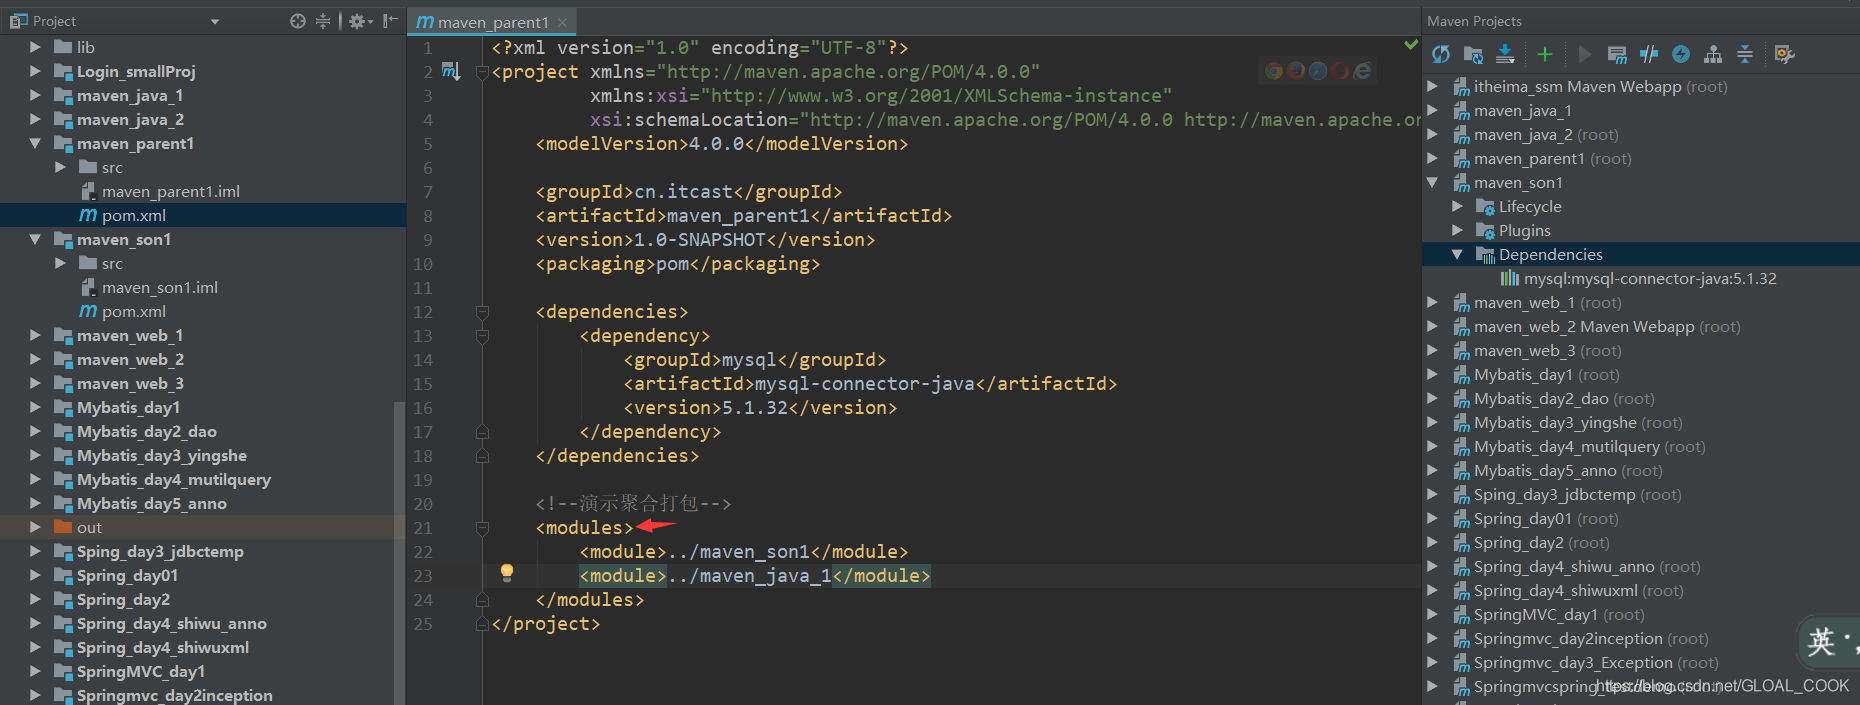The image size is (1860, 705).
Task: Click the 英 input method indicator
Action: pyautogui.click(x=1822, y=641)
